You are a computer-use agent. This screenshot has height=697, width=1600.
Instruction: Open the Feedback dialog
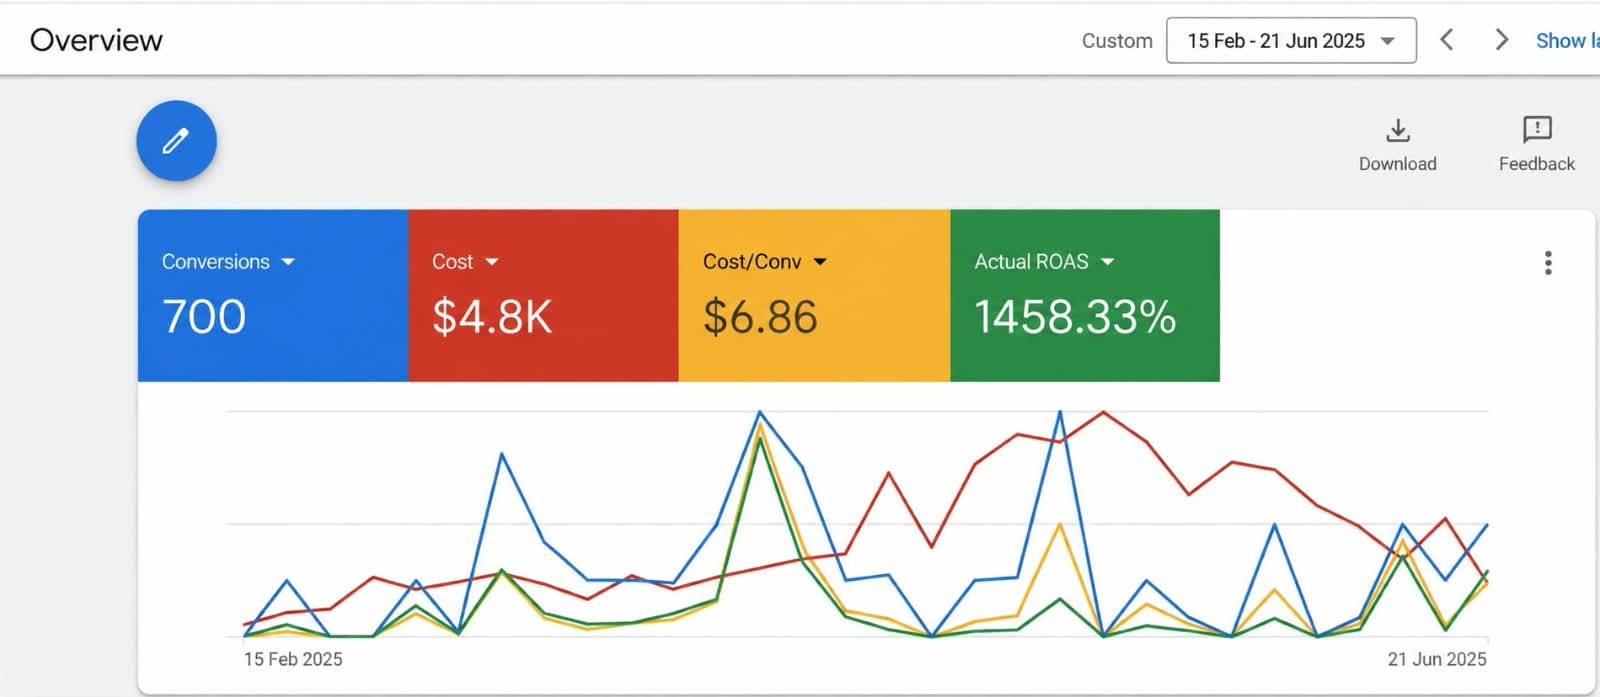(x=1536, y=145)
